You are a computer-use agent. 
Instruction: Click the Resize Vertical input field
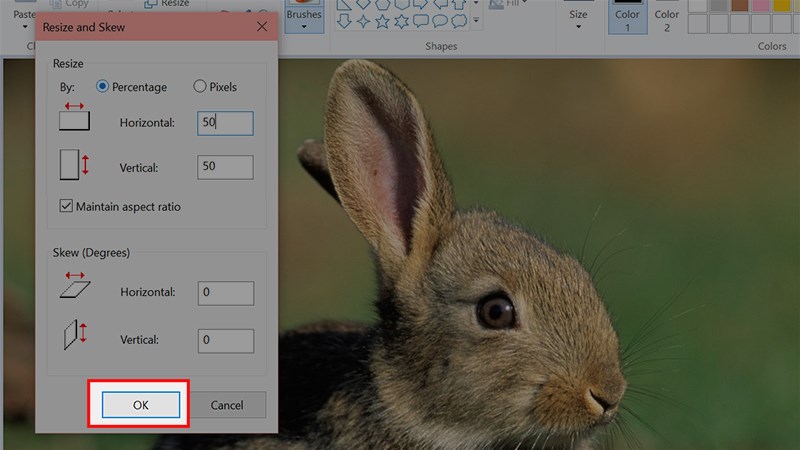pos(225,167)
